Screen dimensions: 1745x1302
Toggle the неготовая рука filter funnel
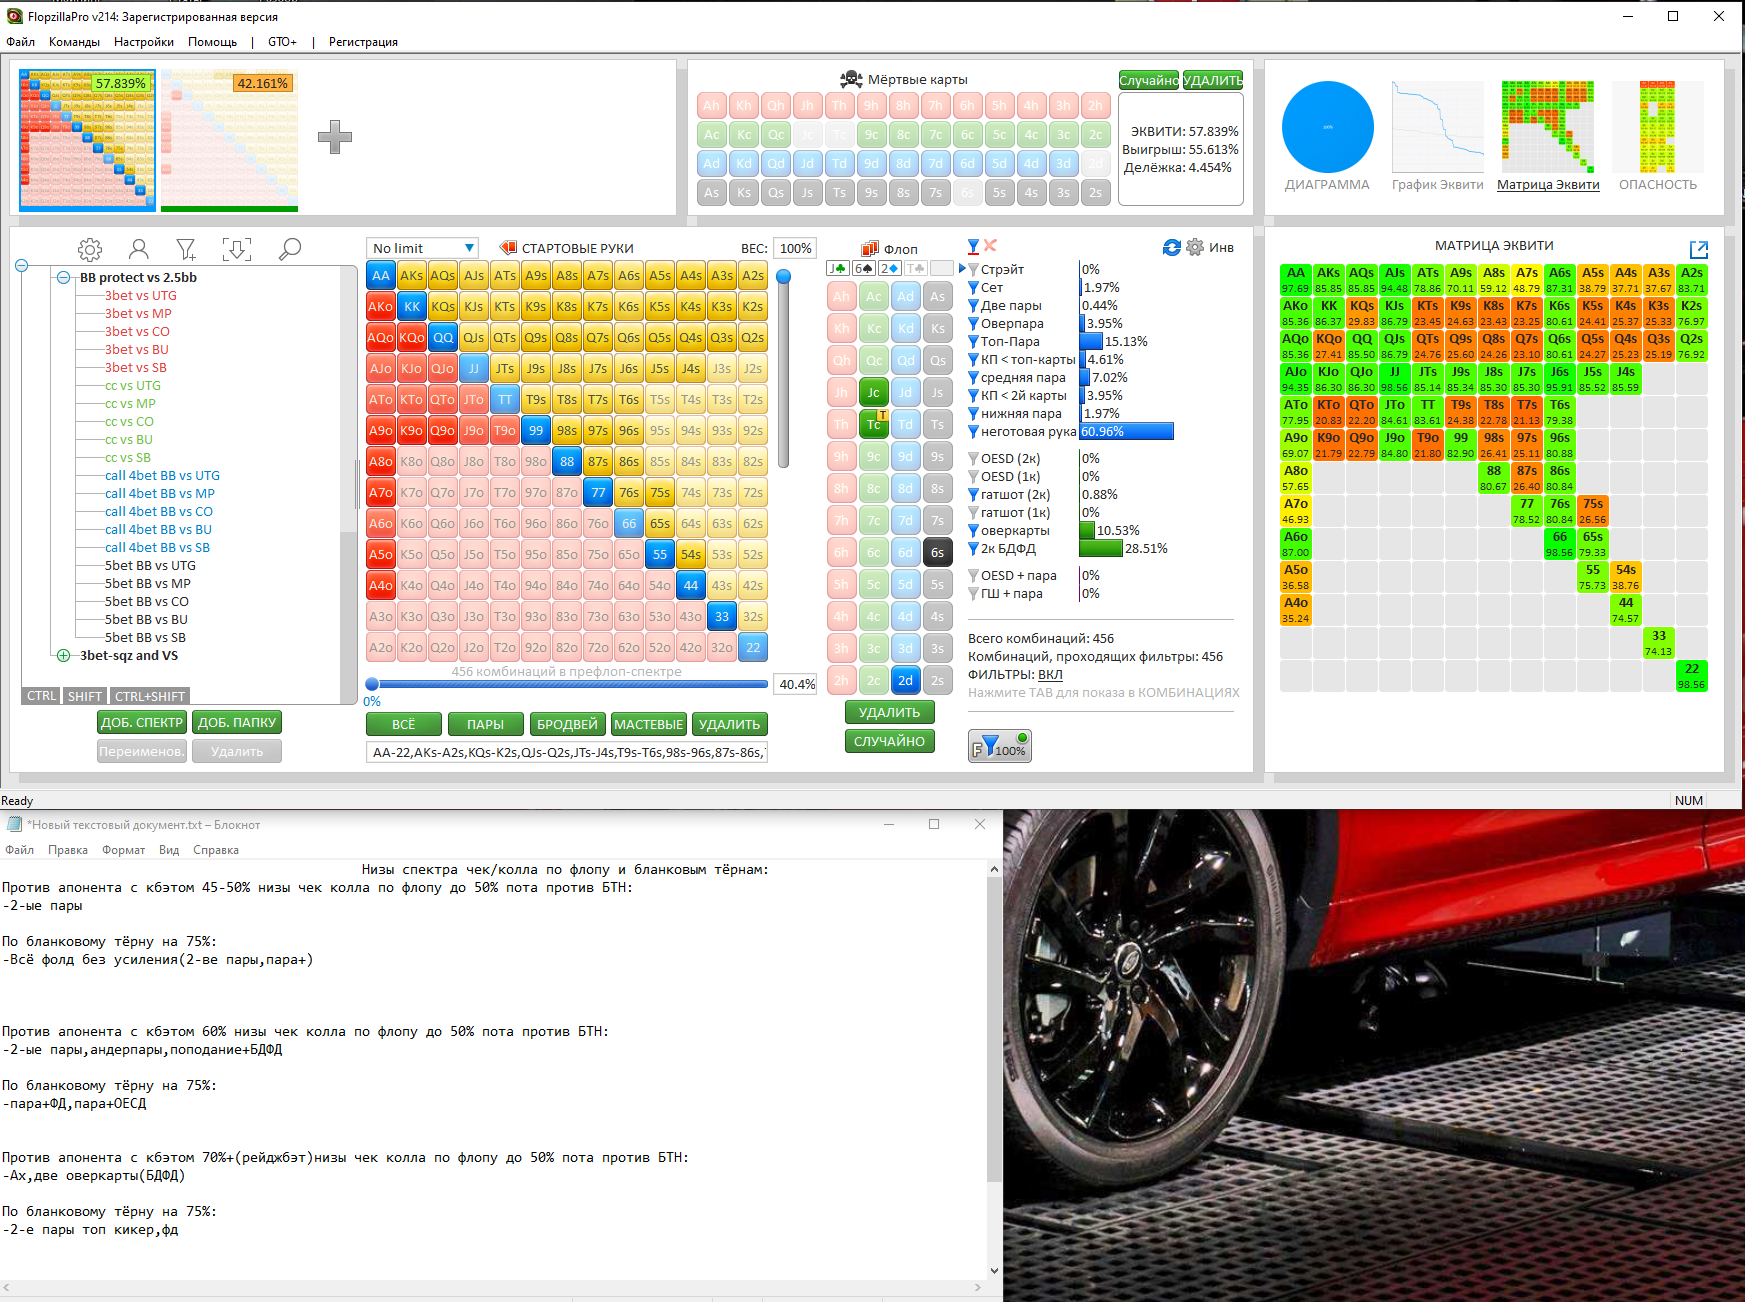973,432
